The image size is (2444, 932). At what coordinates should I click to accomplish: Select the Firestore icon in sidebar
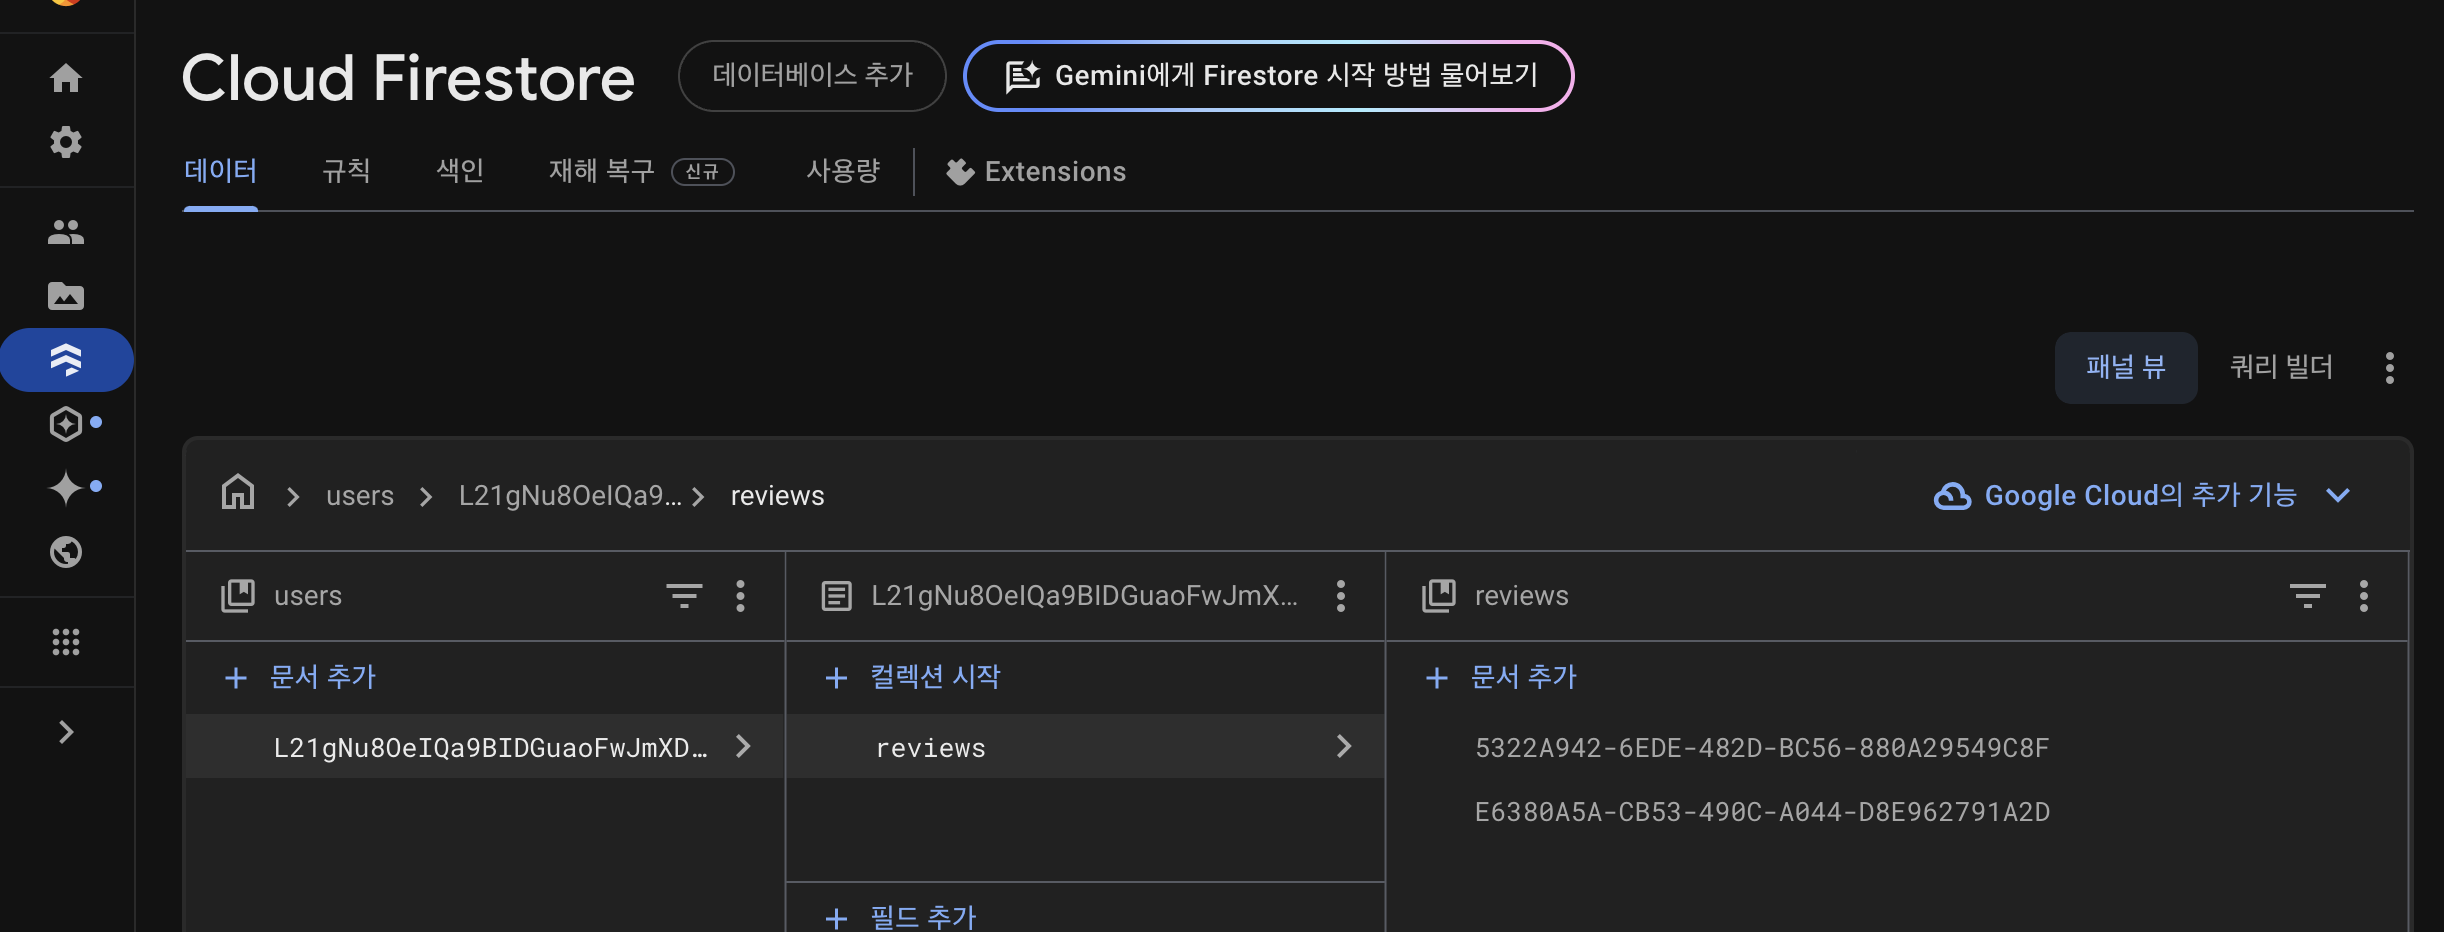tap(66, 360)
